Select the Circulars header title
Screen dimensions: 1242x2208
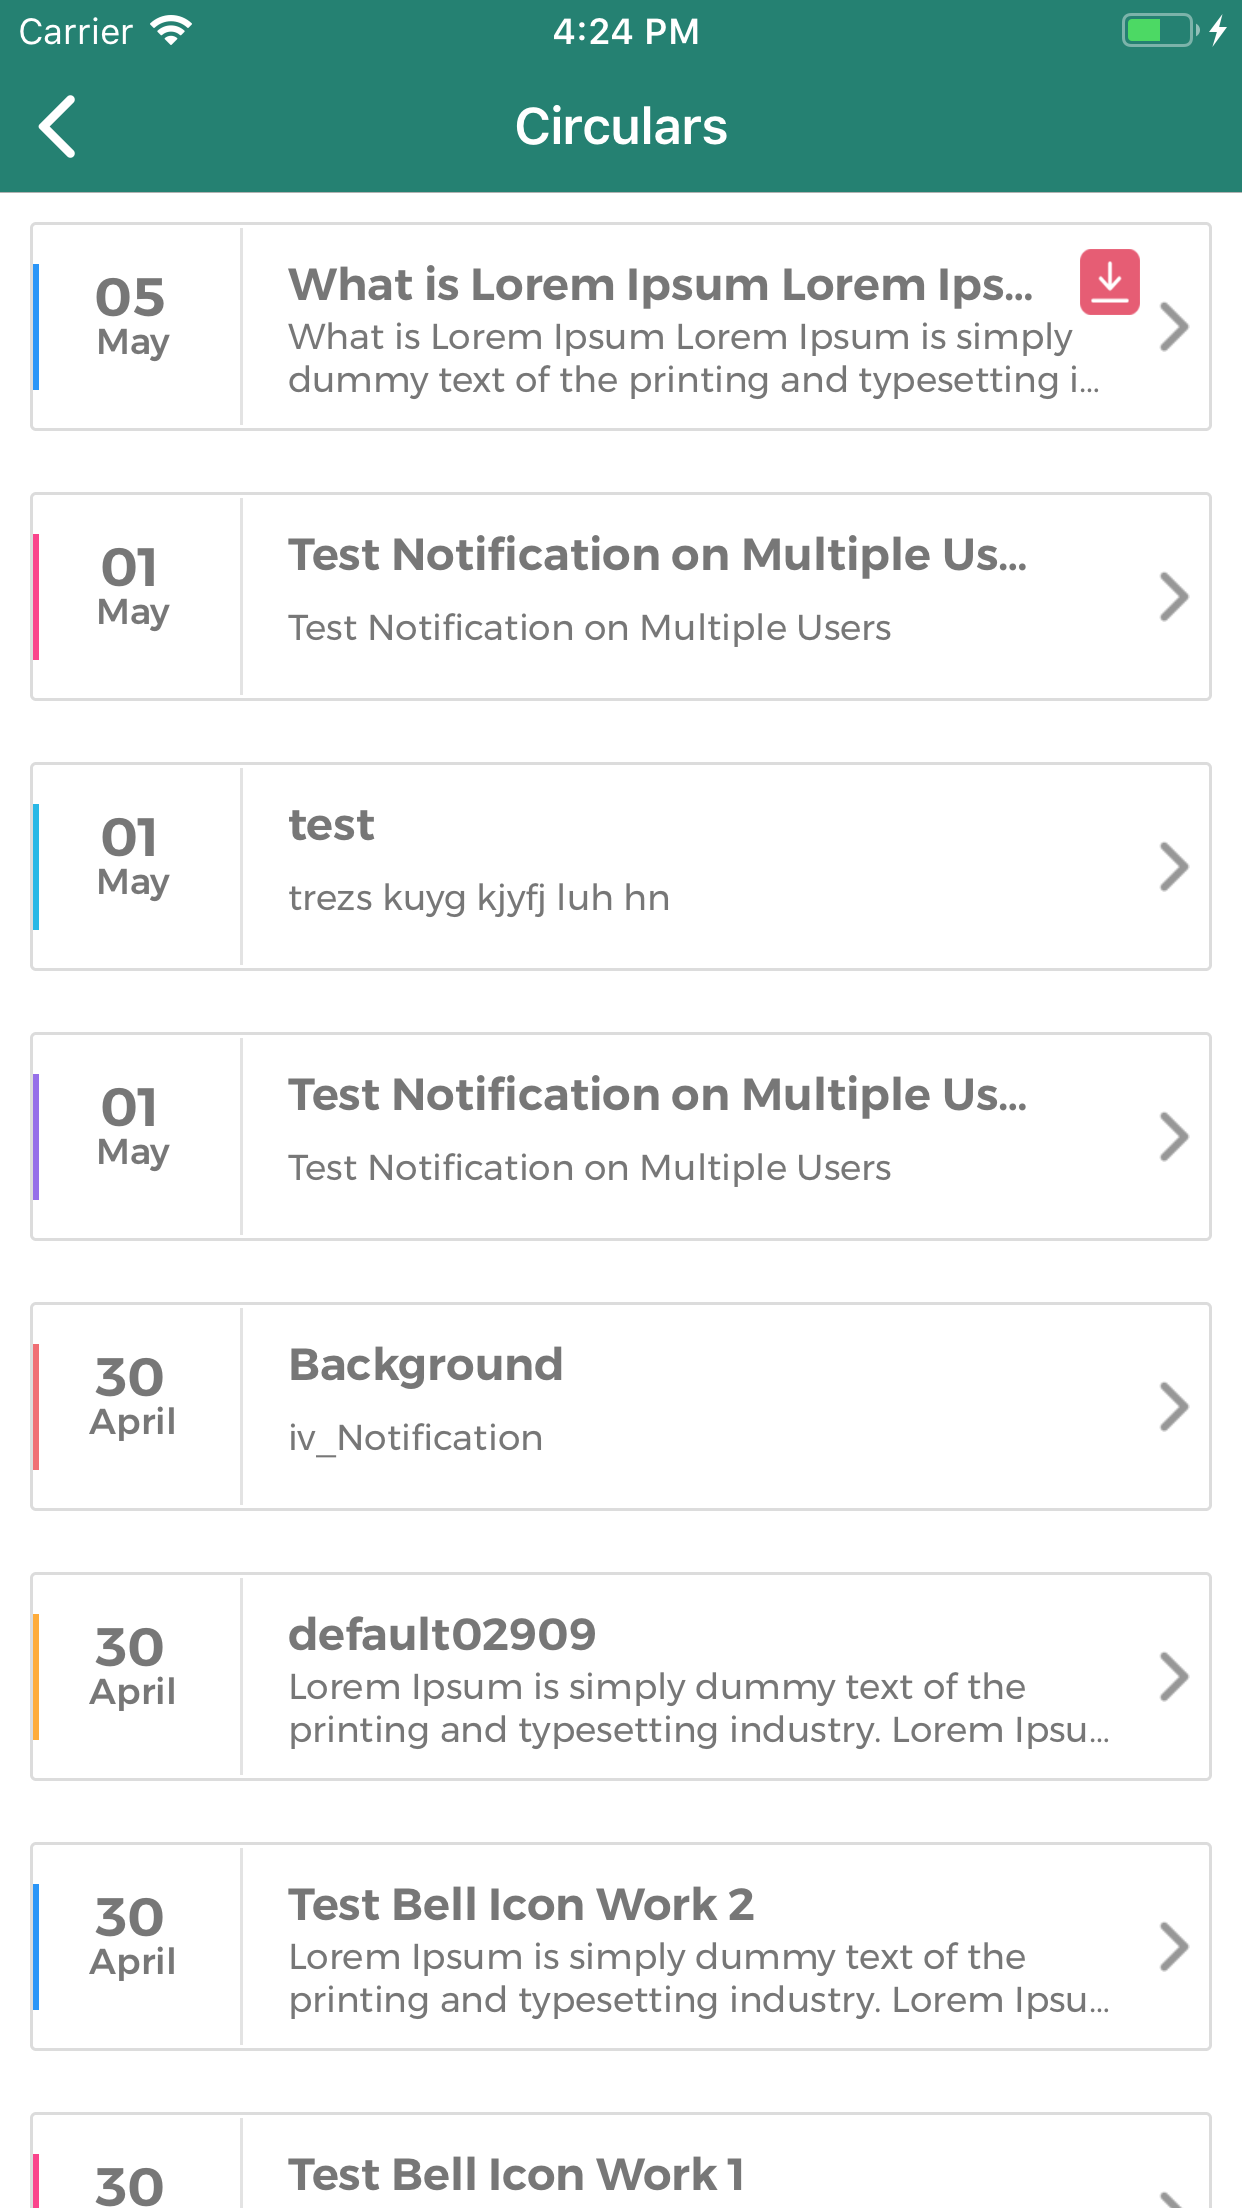pyautogui.click(x=621, y=125)
